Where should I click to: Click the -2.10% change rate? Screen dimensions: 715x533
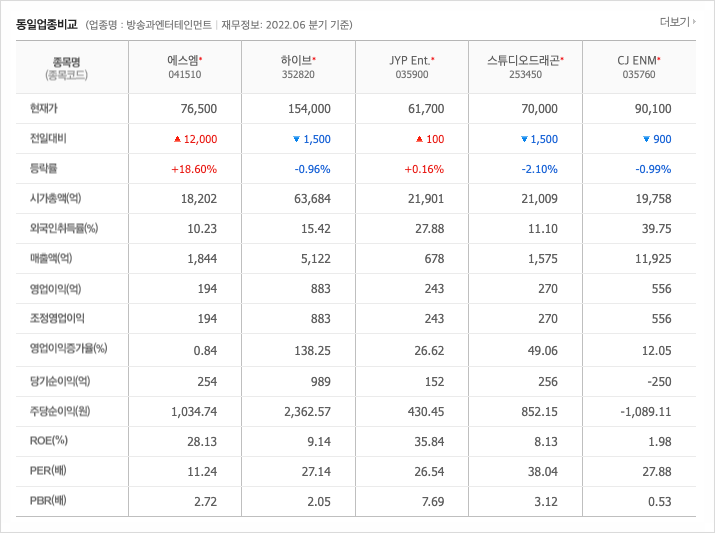click(539, 169)
